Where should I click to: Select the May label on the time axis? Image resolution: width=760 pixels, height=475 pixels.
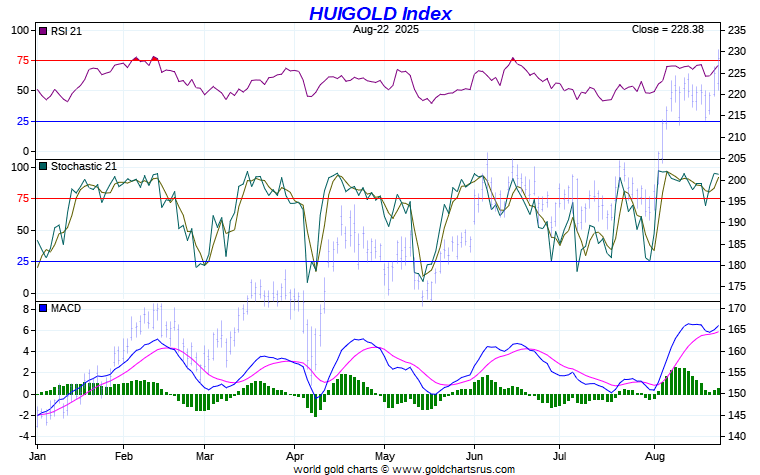click(x=386, y=454)
